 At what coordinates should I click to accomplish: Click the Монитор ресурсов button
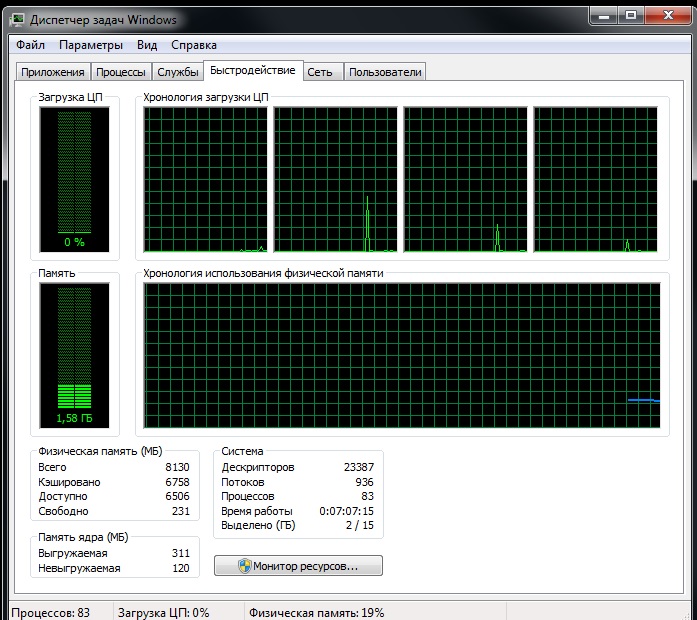pyautogui.click(x=298, y=566)
